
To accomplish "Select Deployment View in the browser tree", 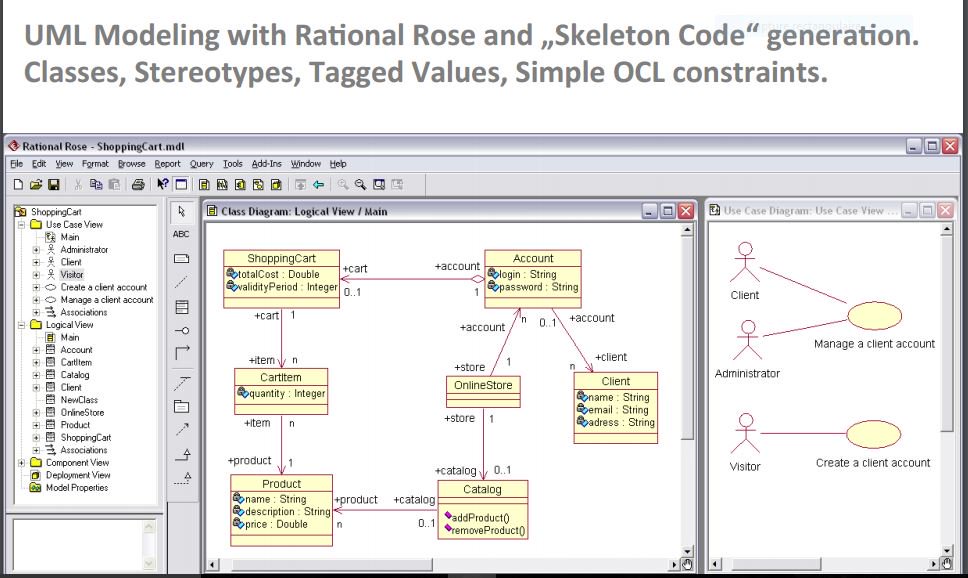I will (78, 475).
